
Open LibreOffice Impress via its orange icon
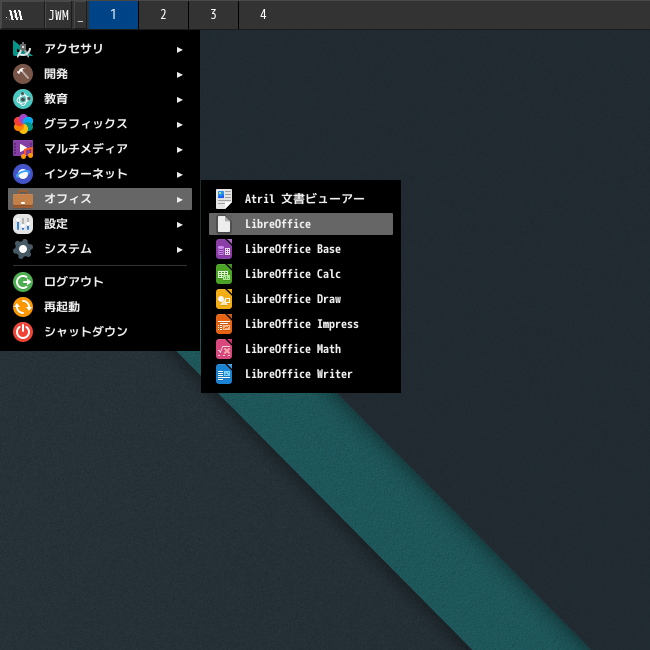pyautogui.click(x=224, y=324)
